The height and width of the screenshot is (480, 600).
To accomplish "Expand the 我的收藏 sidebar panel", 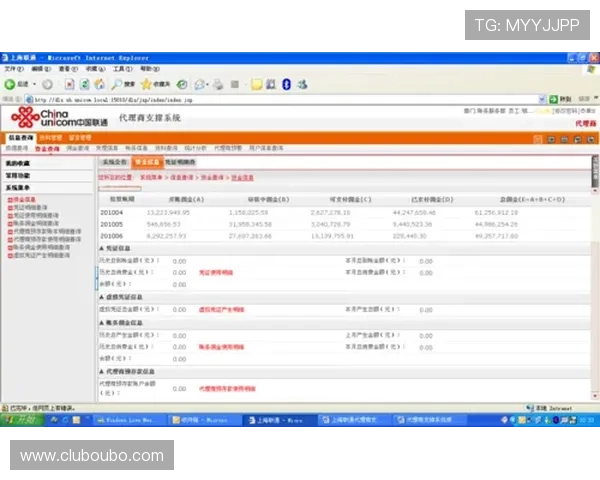I will 18,162.
